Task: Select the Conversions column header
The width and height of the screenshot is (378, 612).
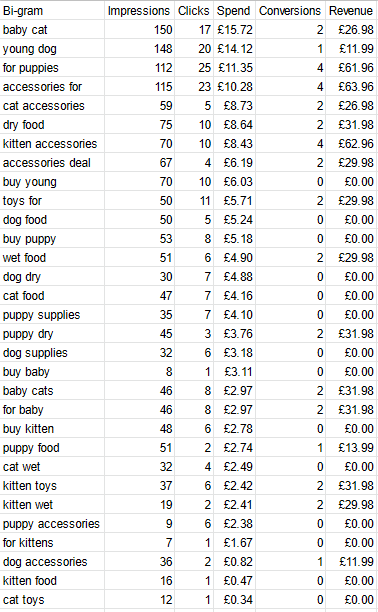Action: [x=290, y=11]
